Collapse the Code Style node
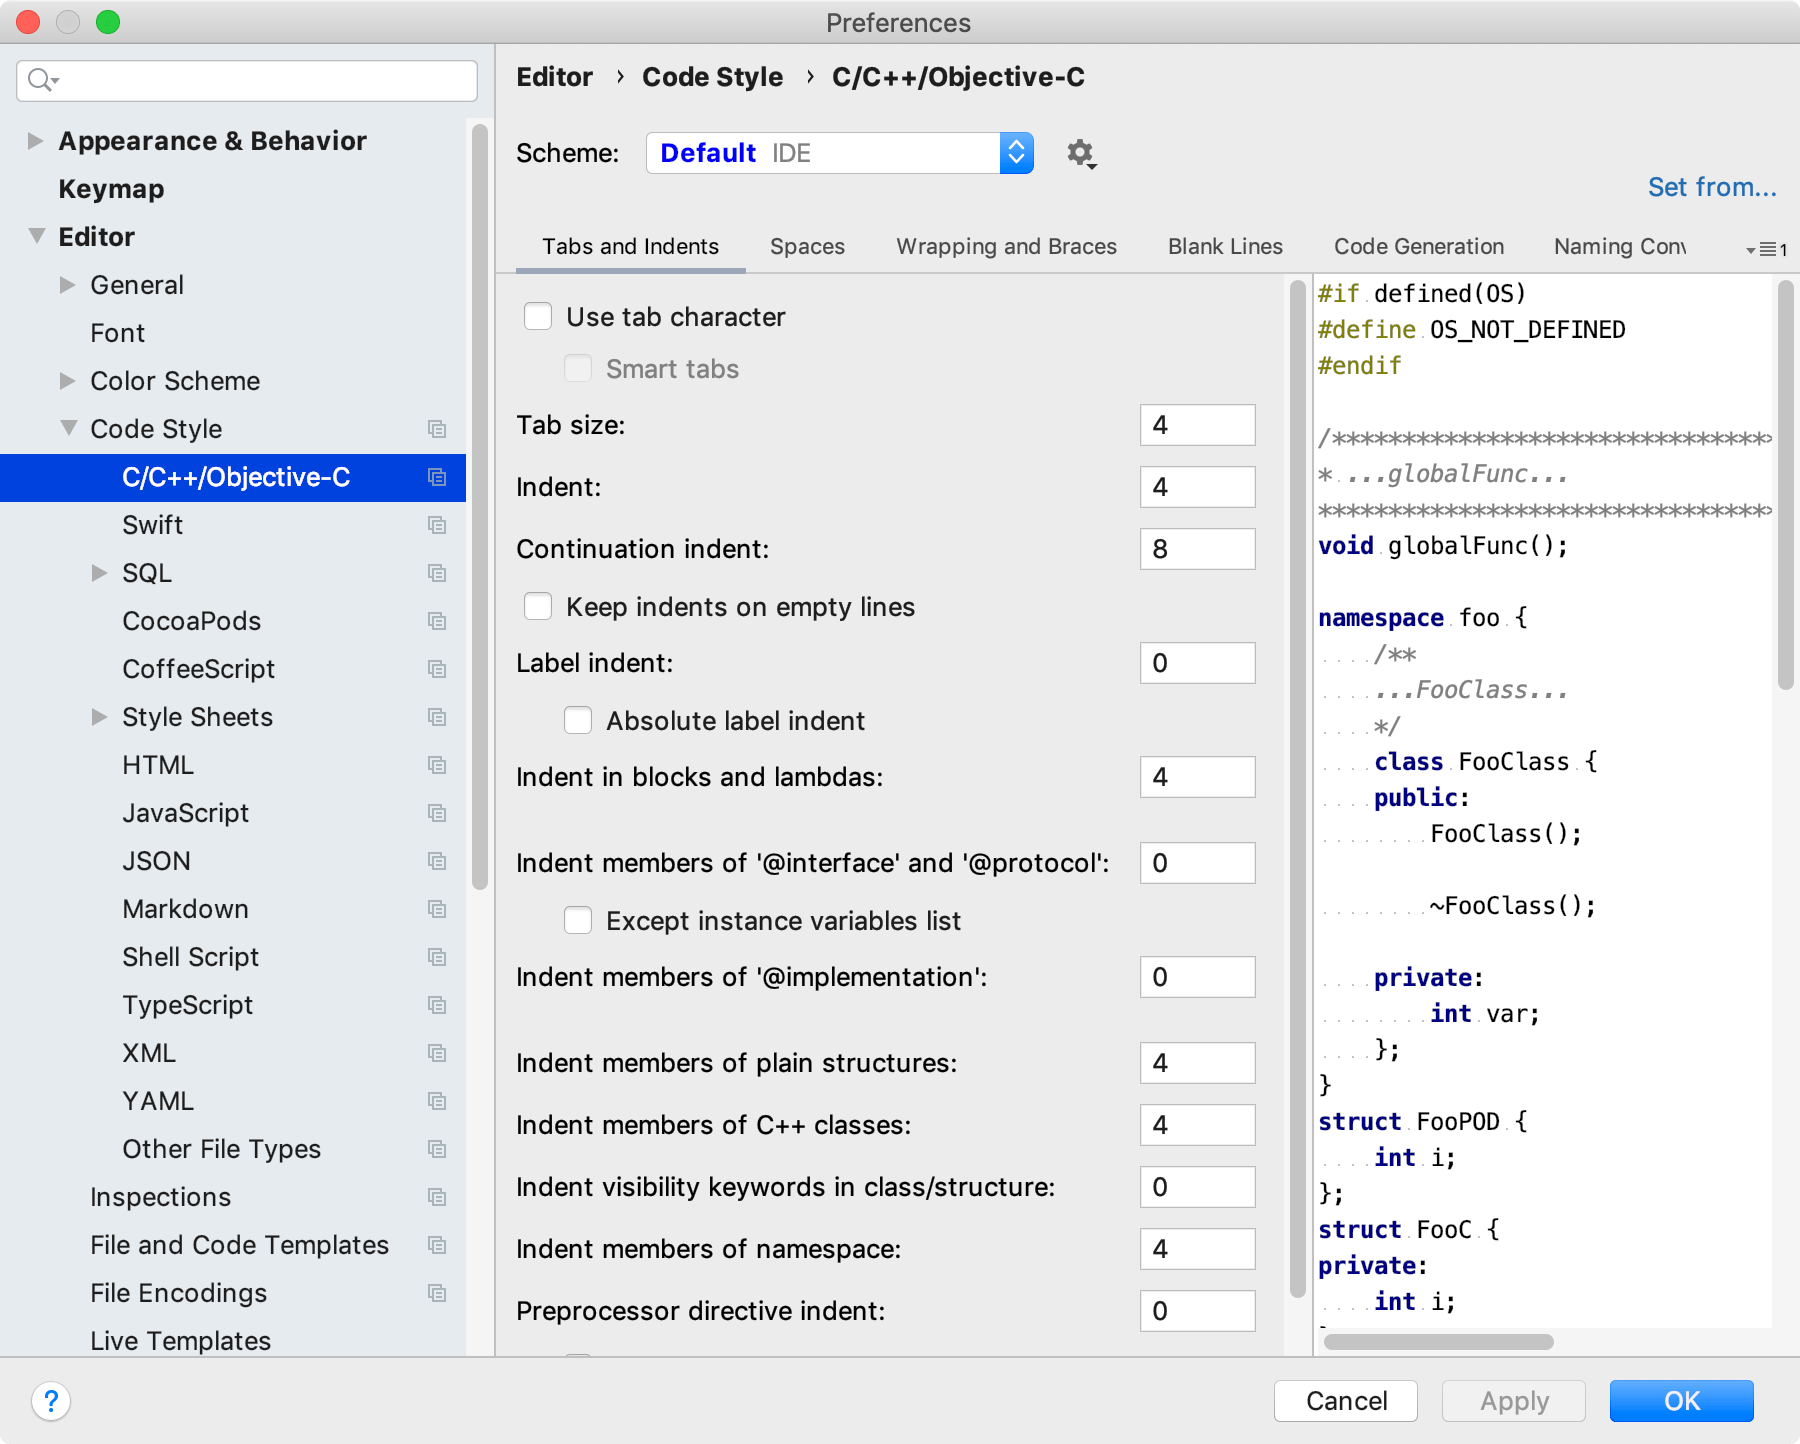The height and width of the screenshot is (1444, 1800). (69, 428)
